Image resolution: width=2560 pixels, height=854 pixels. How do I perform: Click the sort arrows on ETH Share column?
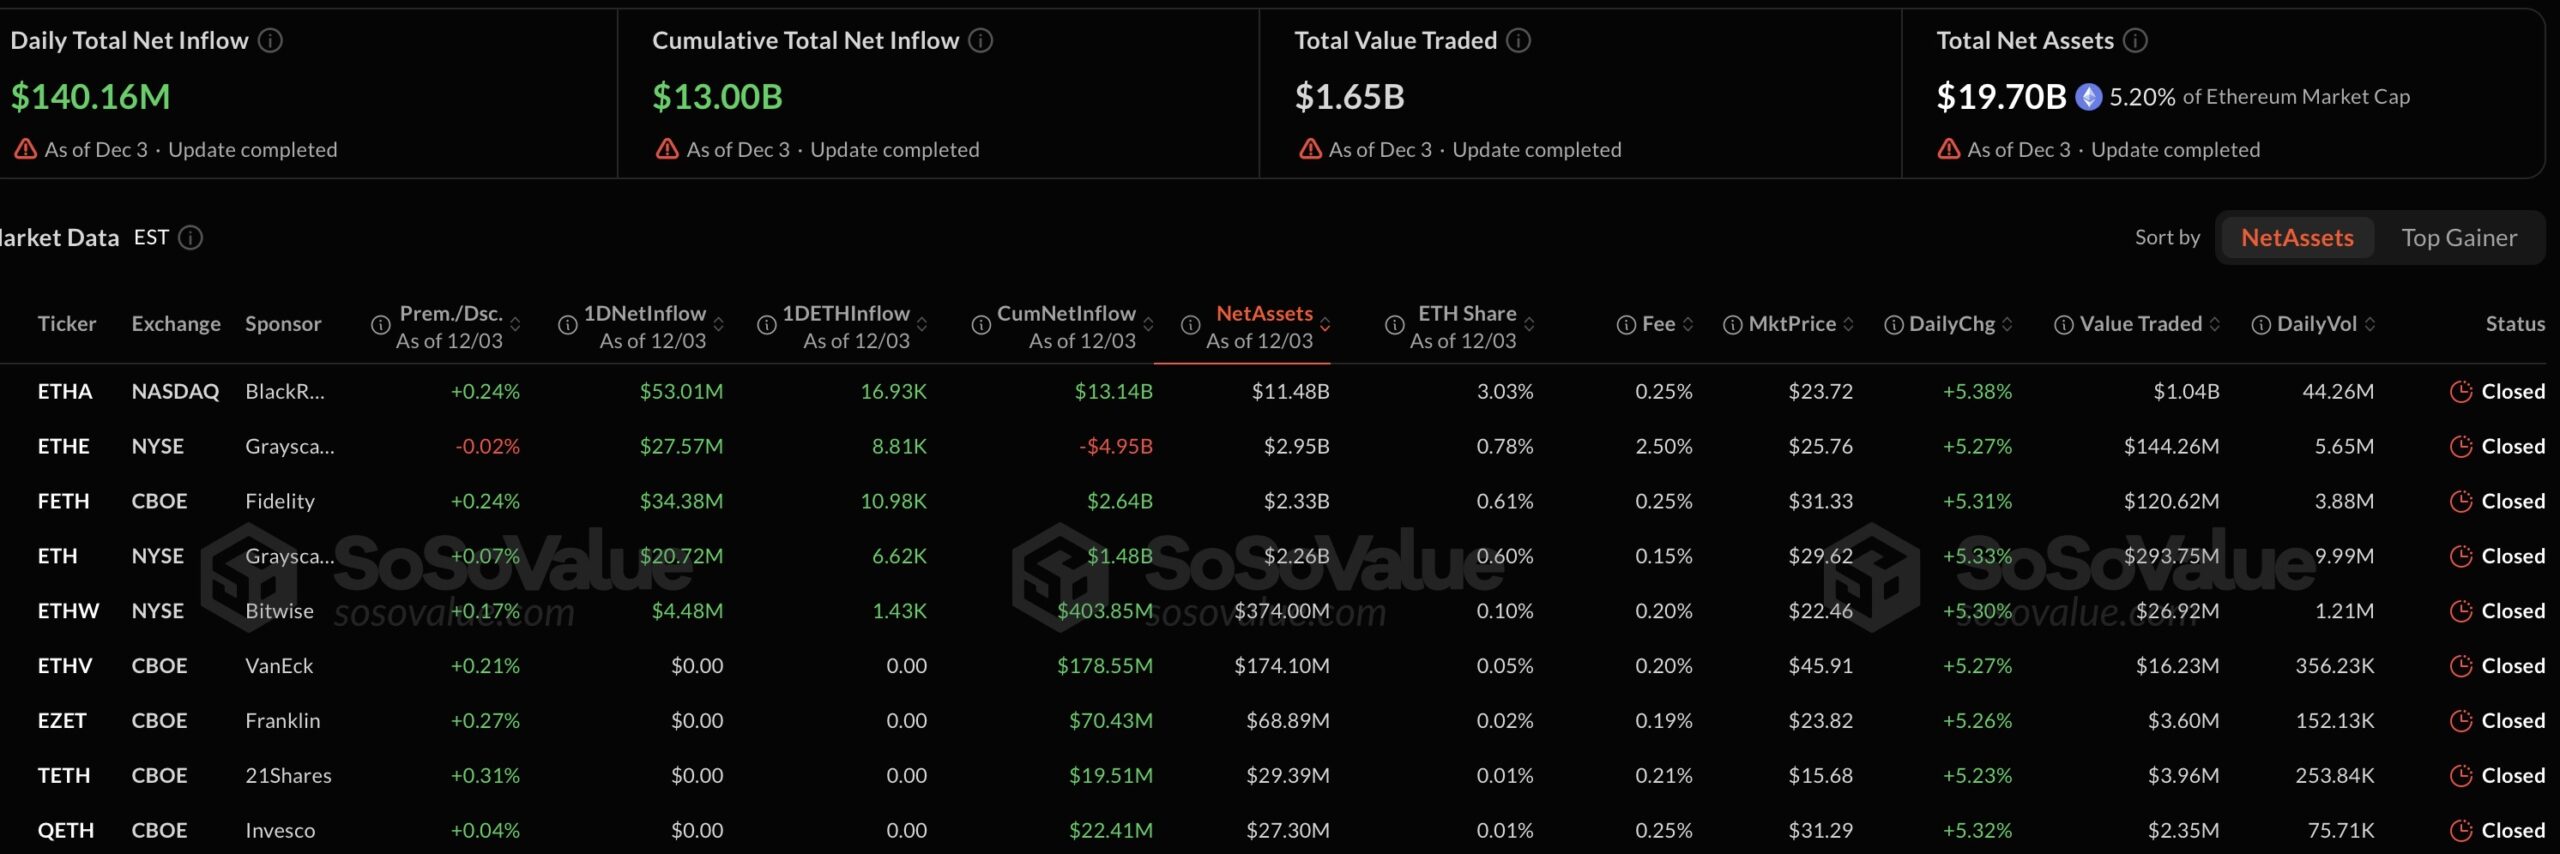[1529, 323]
